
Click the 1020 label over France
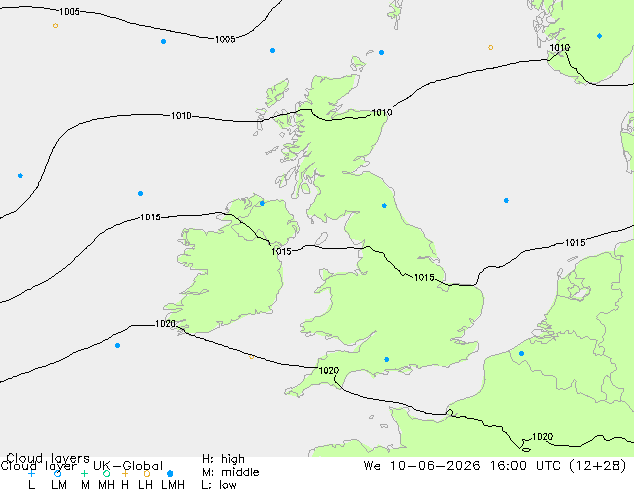542,437
